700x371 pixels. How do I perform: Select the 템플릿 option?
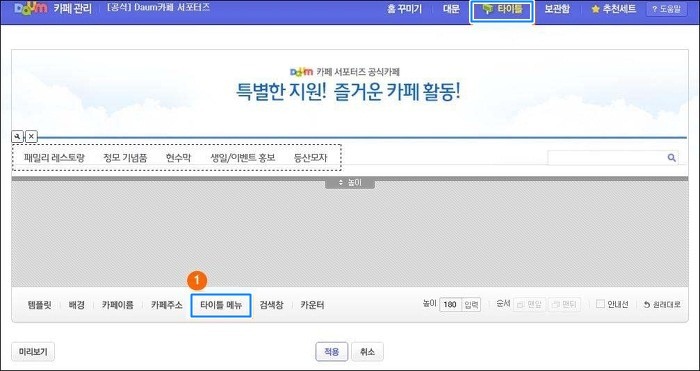click(x=39, y=305)
